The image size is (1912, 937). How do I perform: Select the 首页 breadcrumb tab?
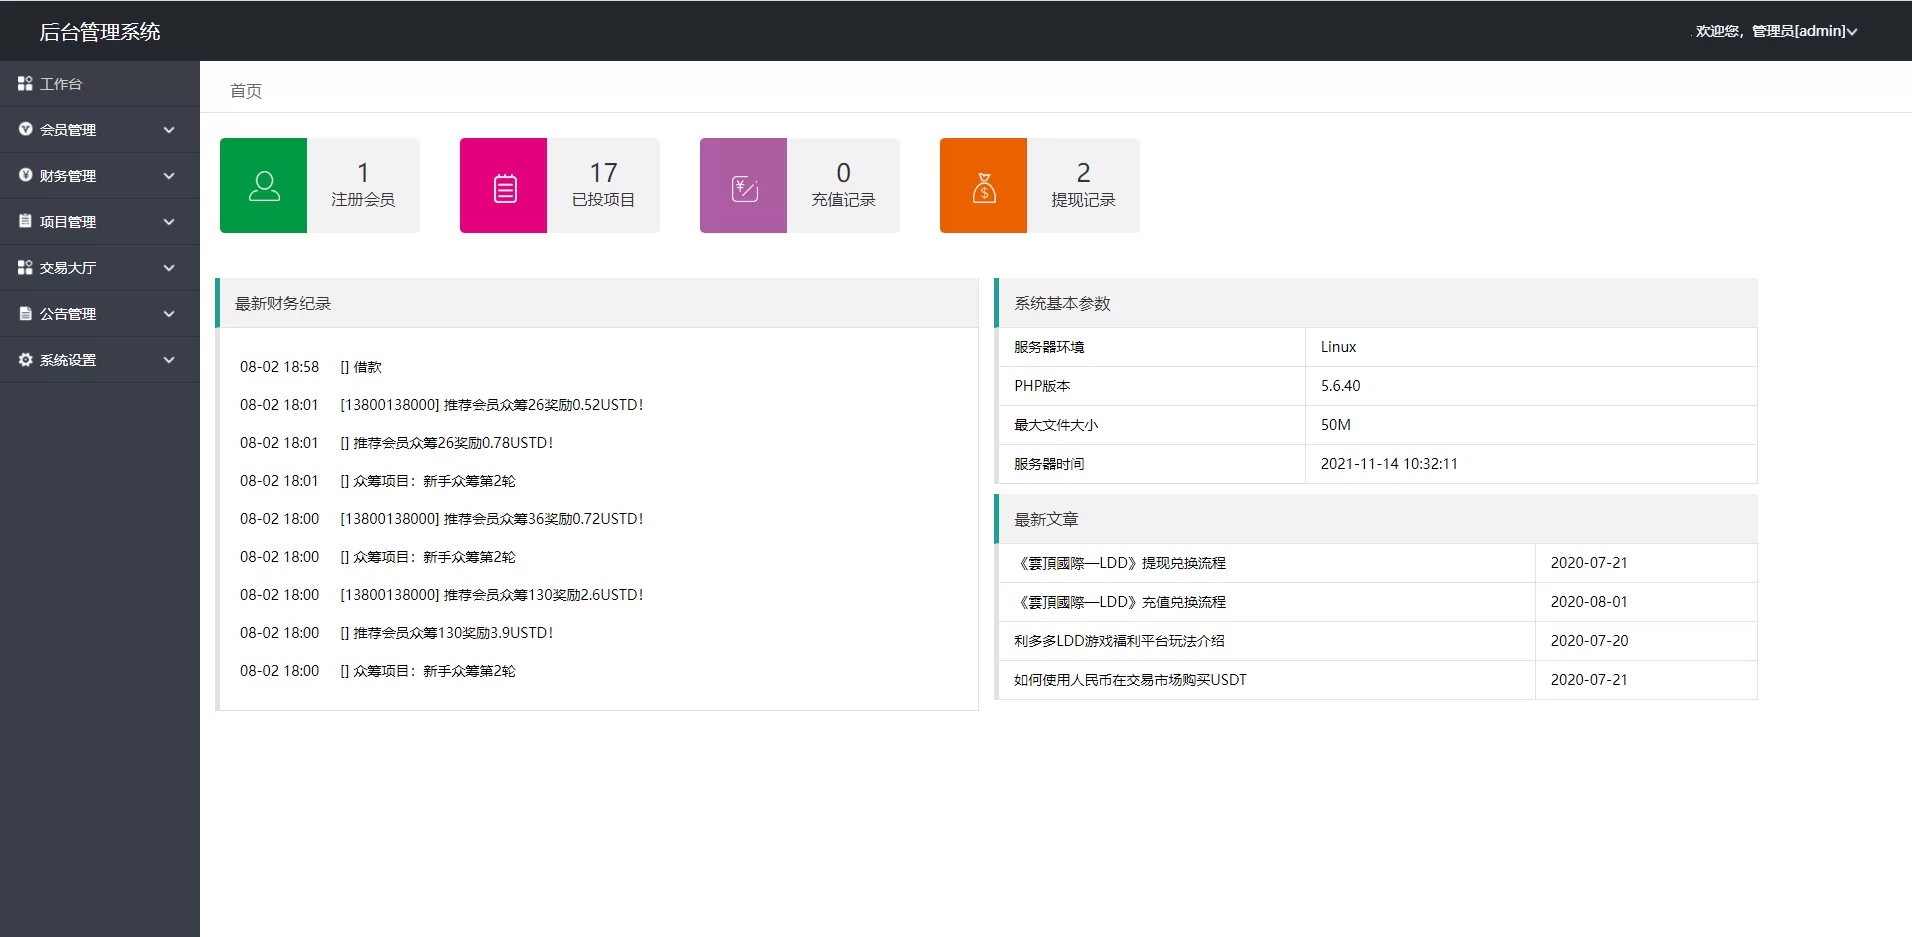[246, 91]
